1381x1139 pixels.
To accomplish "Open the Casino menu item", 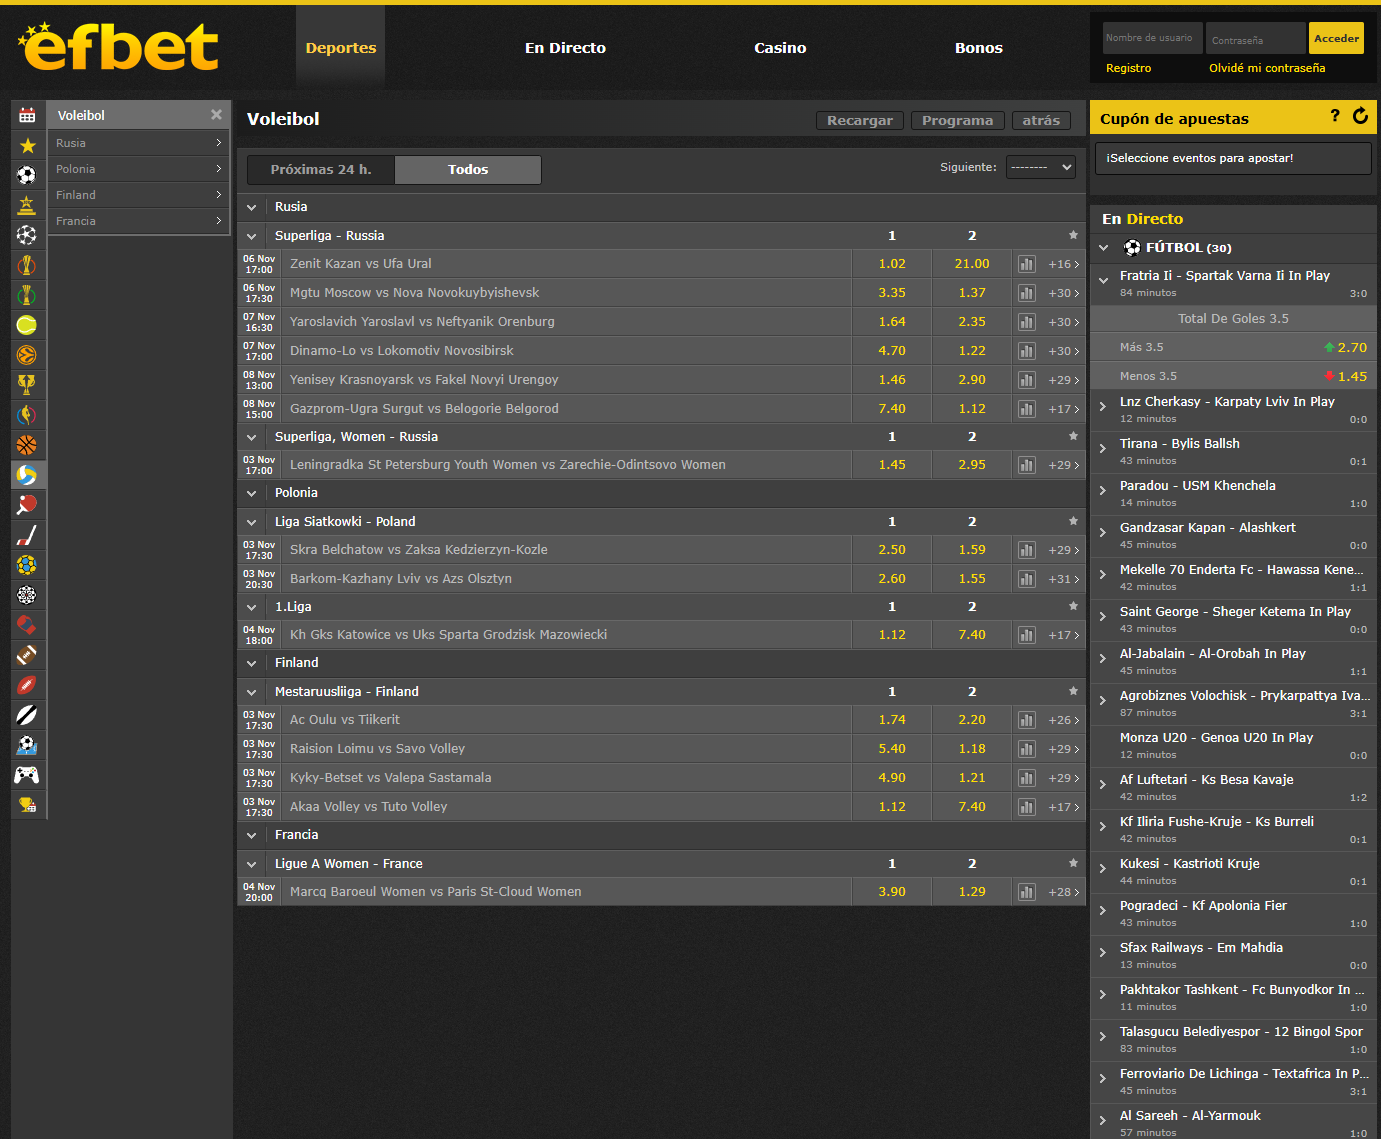I will coord(780,48).
